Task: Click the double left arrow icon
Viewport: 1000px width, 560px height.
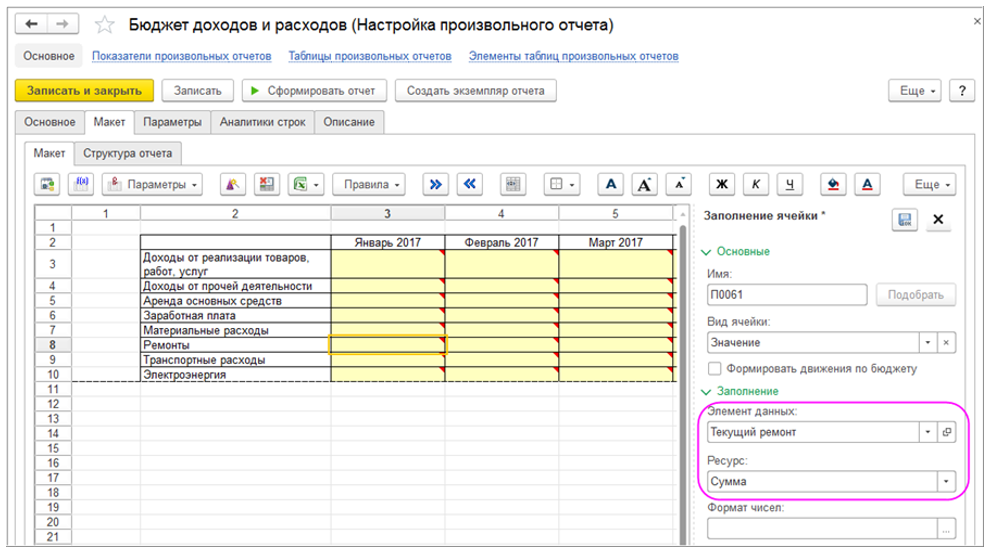Action: pyautogui.click(x=471, y=184)
